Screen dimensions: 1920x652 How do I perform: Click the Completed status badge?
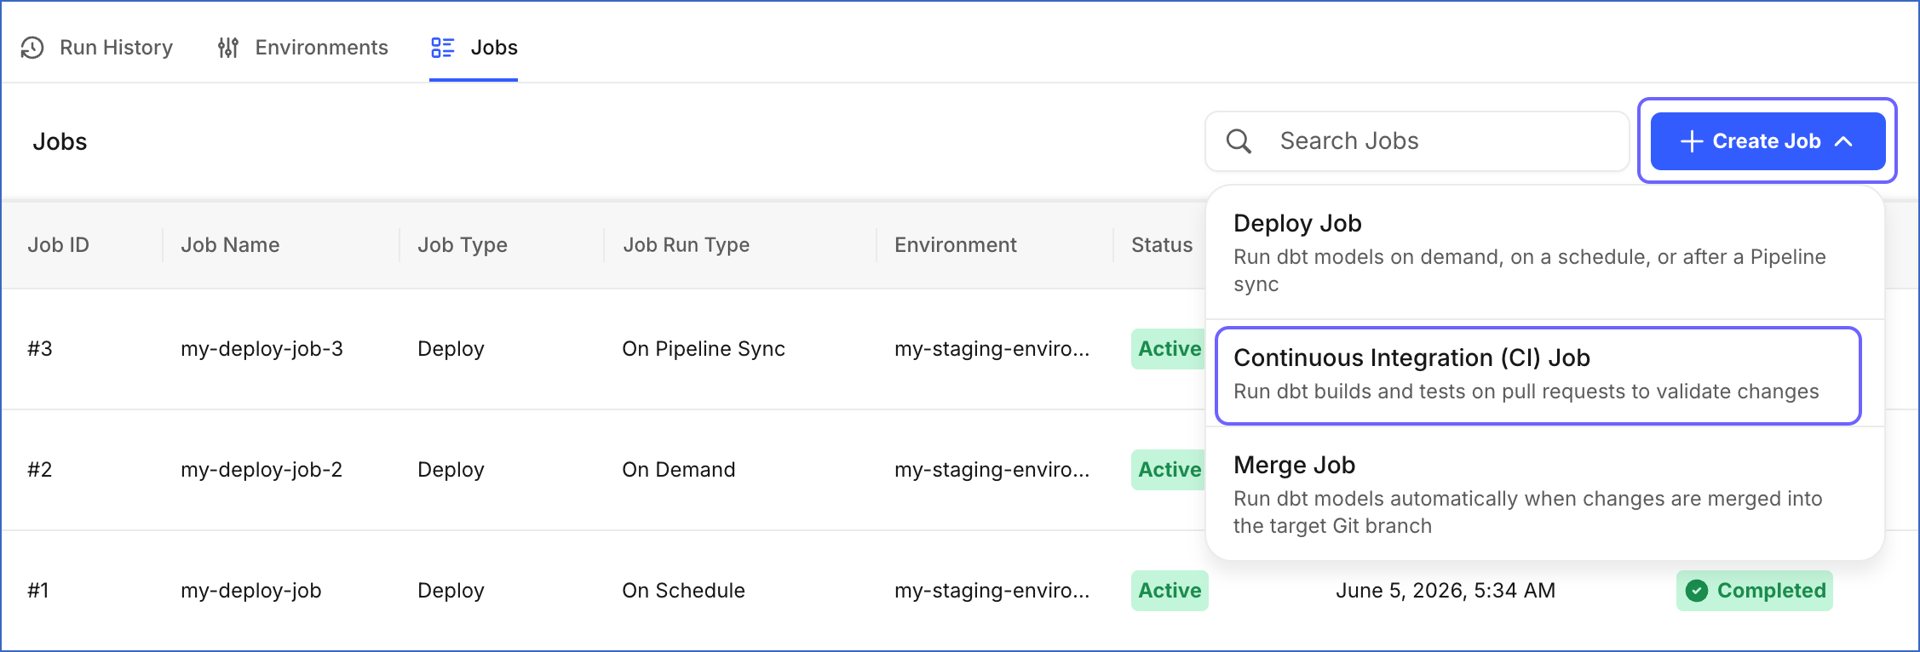click(1755, 591)
